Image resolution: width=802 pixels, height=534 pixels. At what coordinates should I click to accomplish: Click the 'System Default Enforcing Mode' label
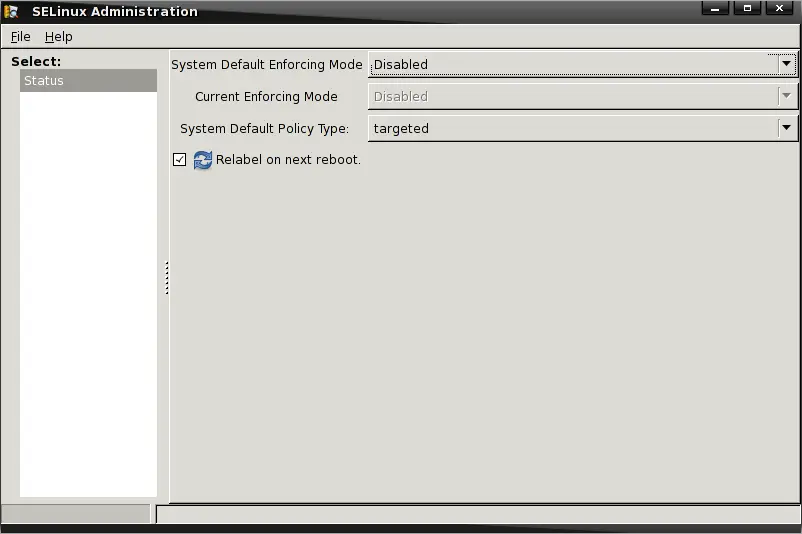[x=266, y=64]
